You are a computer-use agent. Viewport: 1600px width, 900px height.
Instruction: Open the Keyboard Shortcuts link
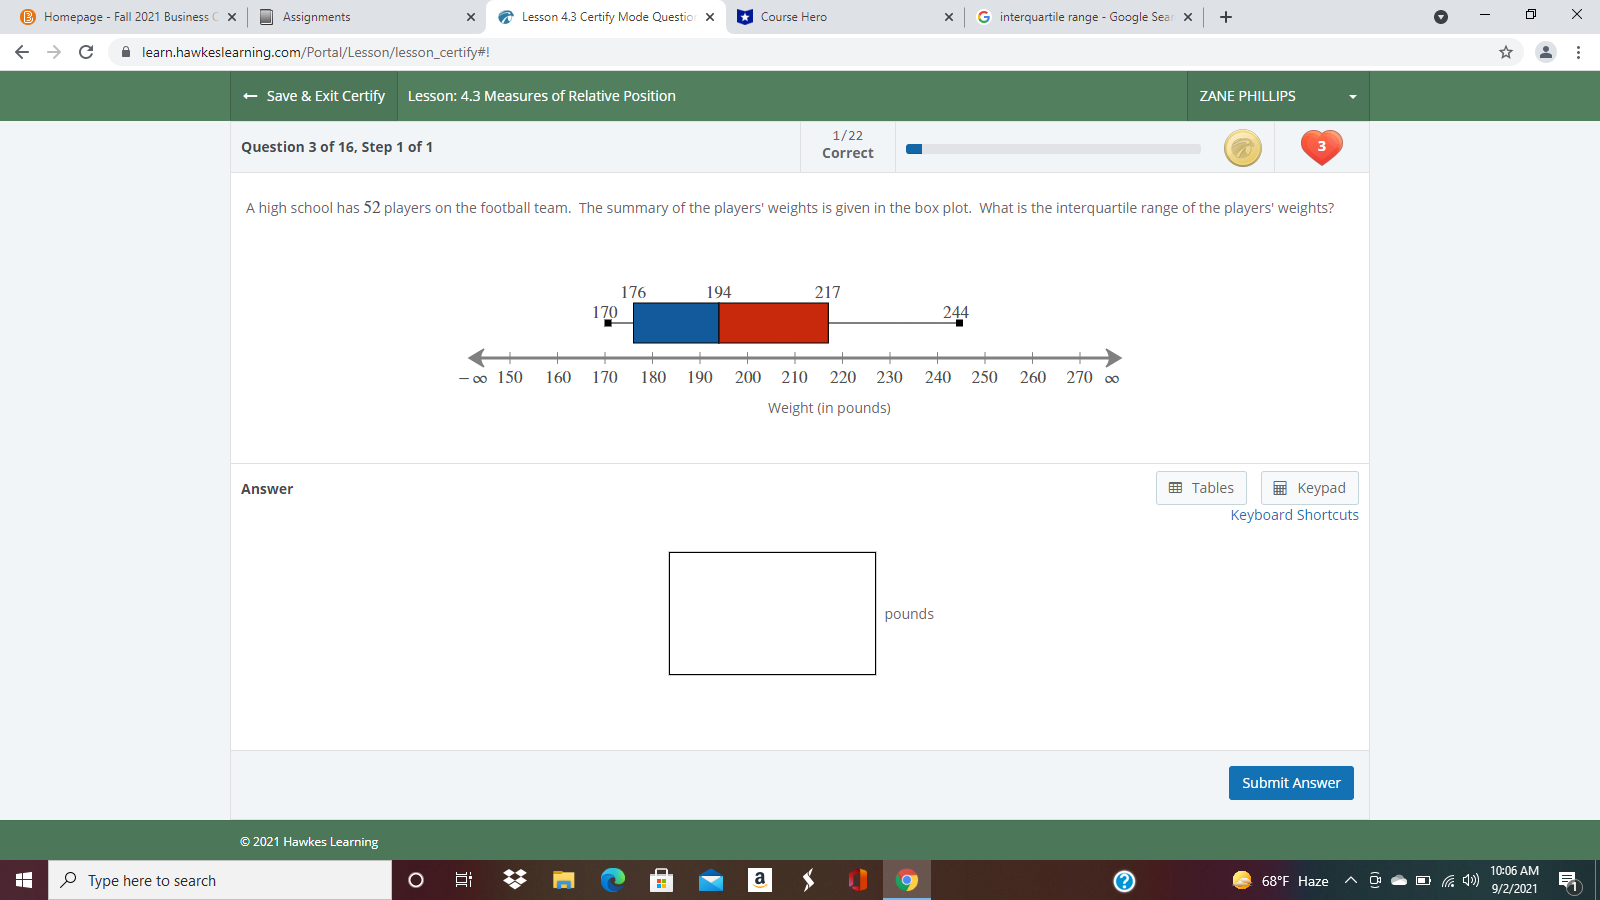coord(1294,515)
